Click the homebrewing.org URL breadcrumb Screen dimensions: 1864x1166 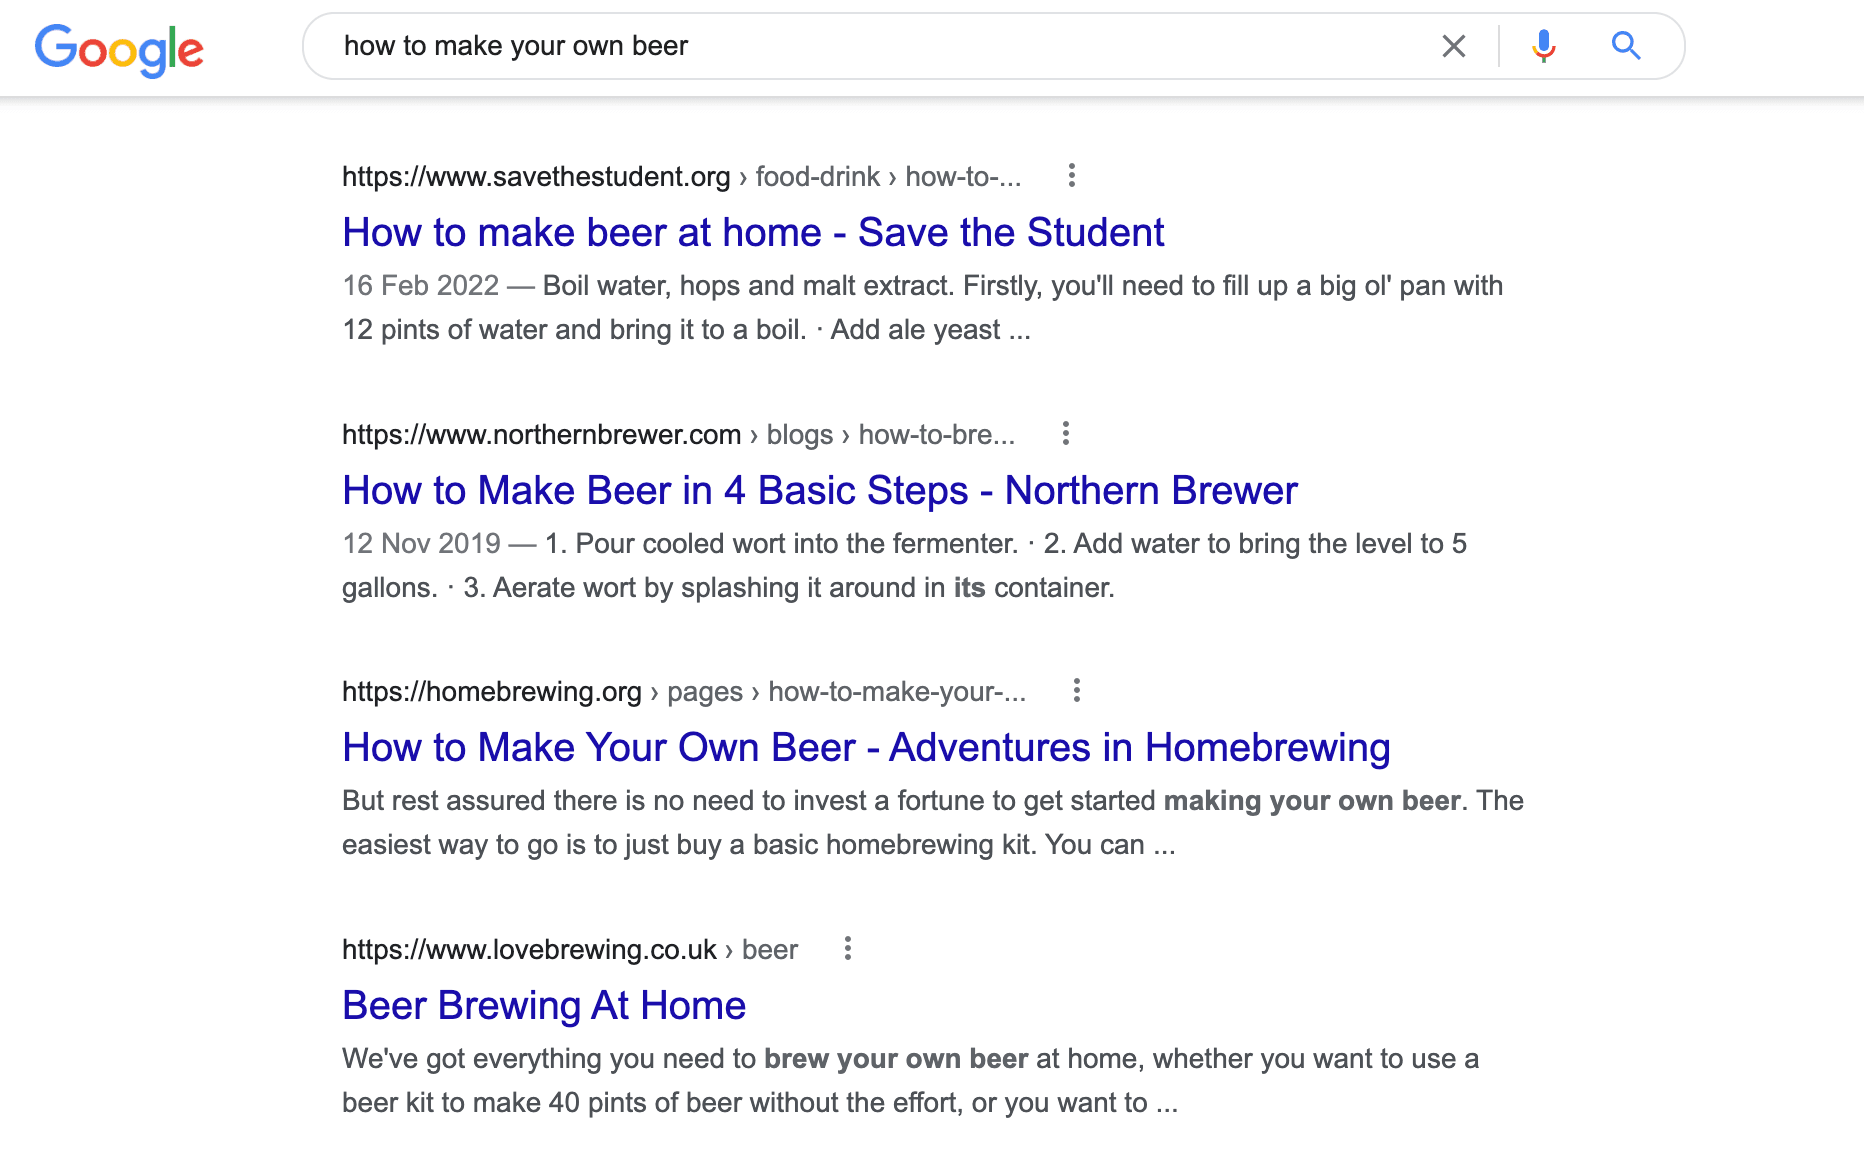click(684, 692)
